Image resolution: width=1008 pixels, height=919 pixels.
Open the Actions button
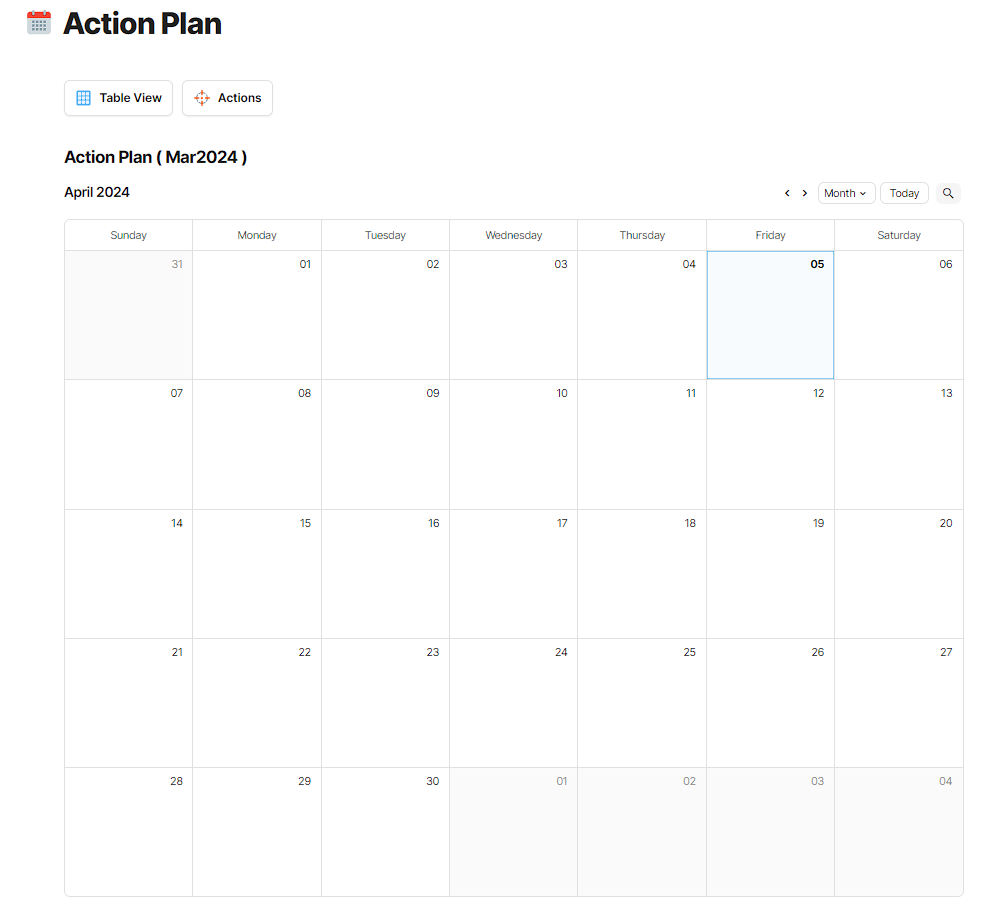pyautogui.click(x=227, y=98)
